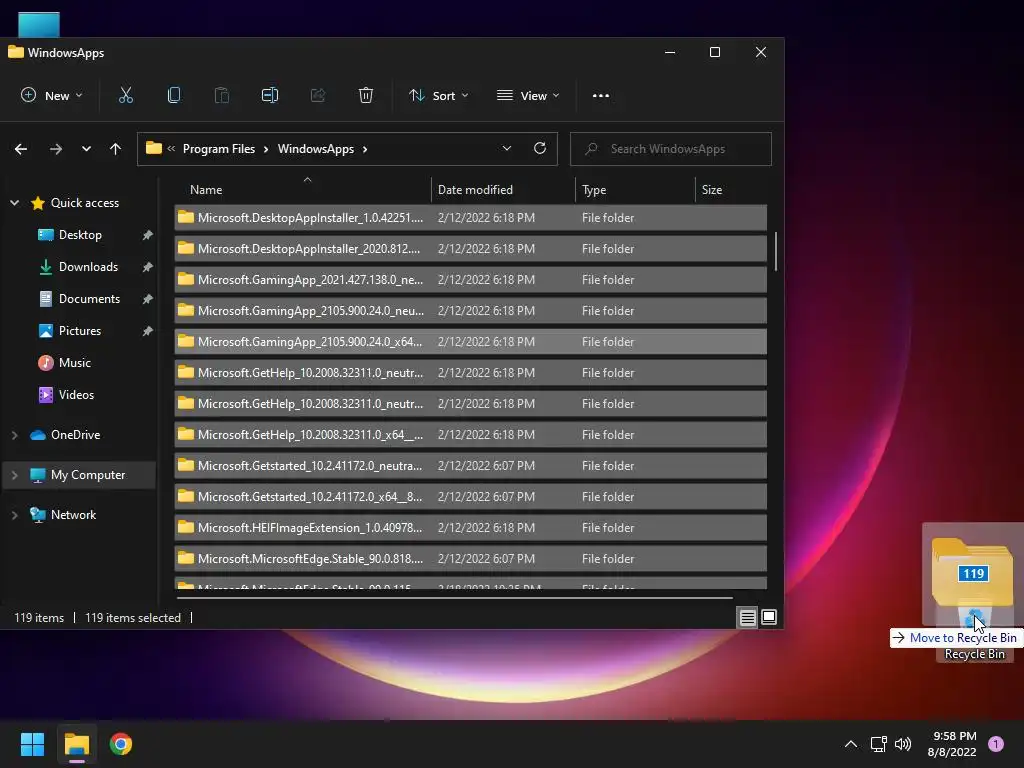Open Documents in the sidebar
The width and height of the screenshot is (1024, 768).
(89, 298)
